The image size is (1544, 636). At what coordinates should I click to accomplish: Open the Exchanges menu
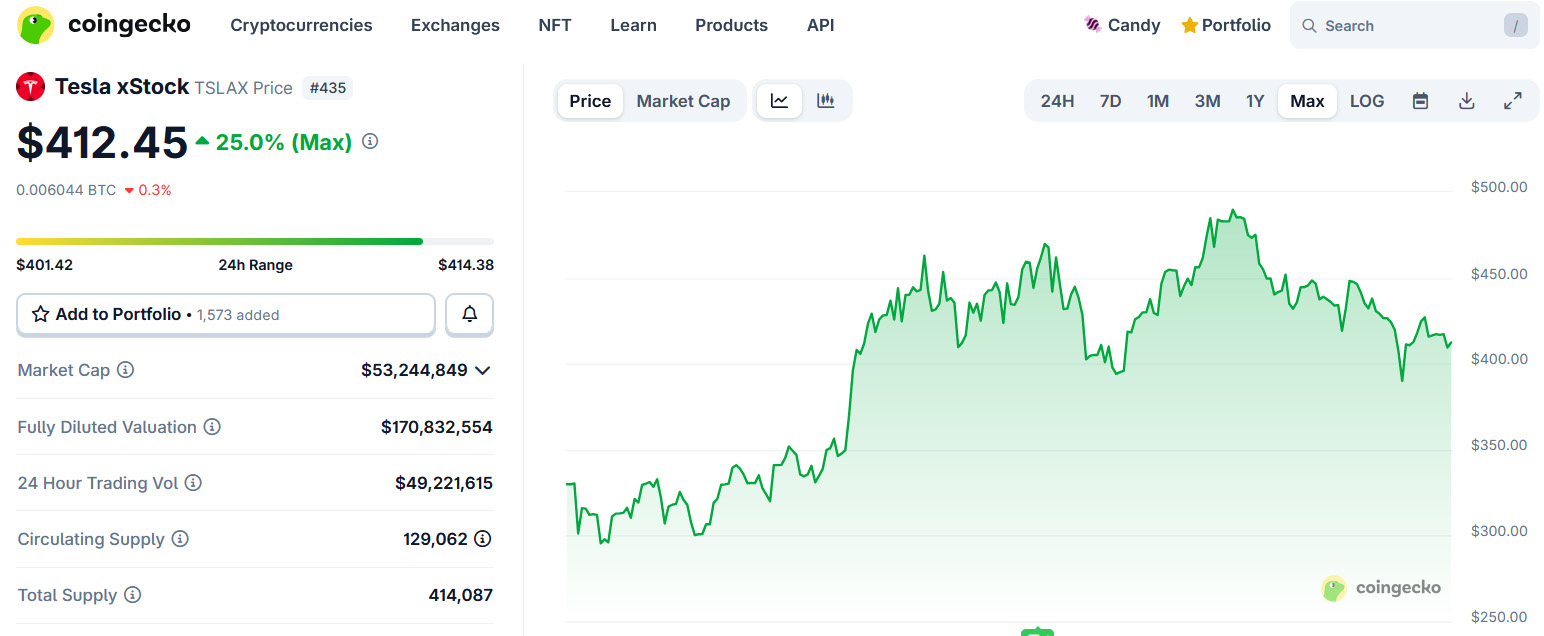455,25
